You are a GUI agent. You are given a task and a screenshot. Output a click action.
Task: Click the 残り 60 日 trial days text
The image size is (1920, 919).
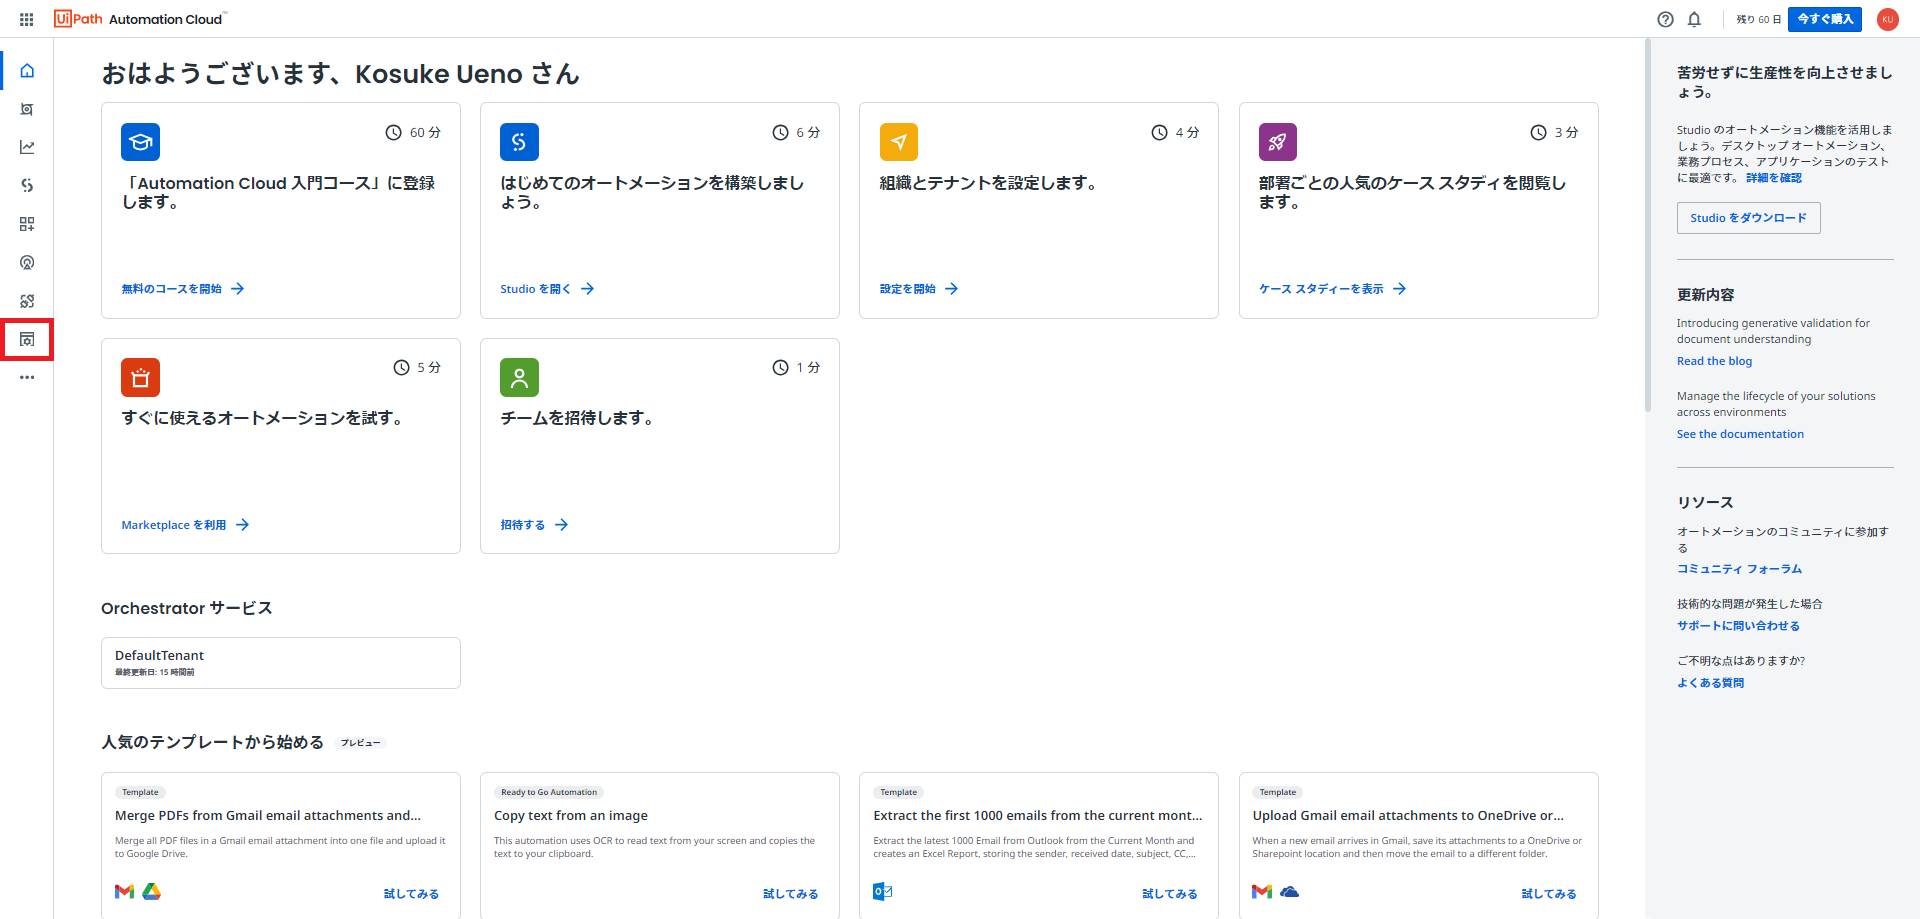pyautogui.click(x=1758, y=19)
